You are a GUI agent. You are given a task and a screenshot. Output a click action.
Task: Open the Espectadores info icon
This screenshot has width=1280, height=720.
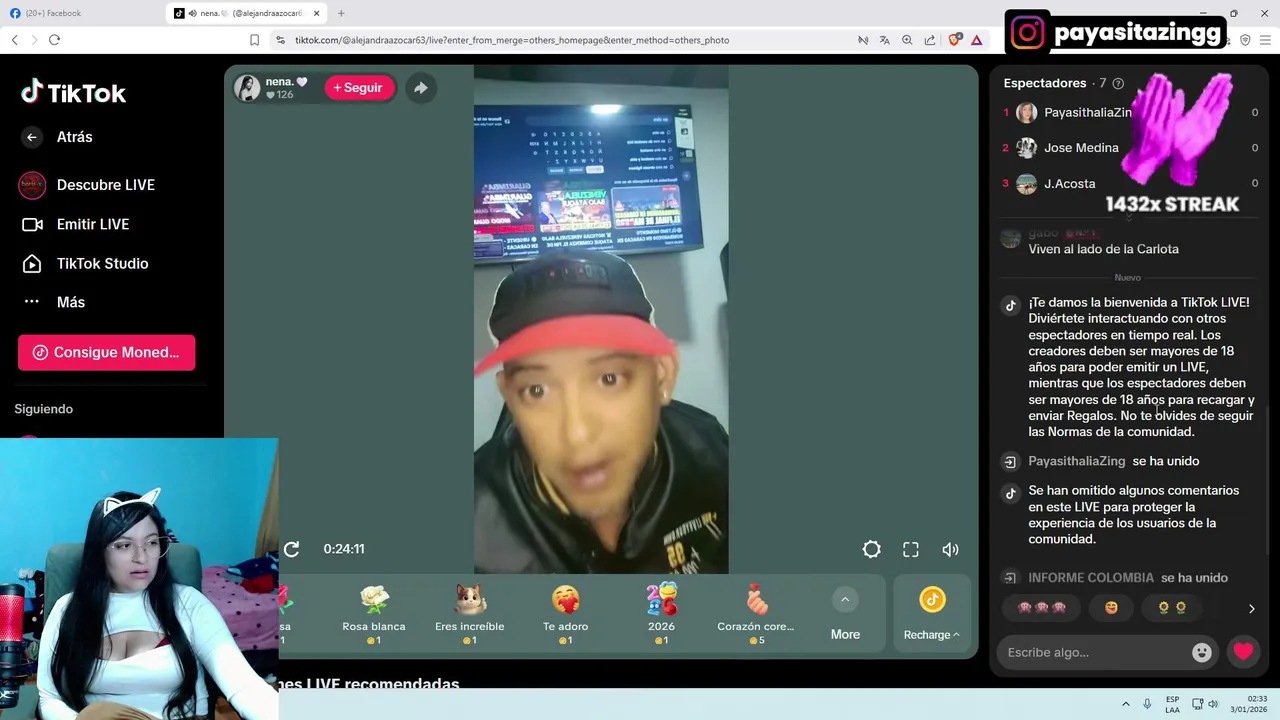1118,84
